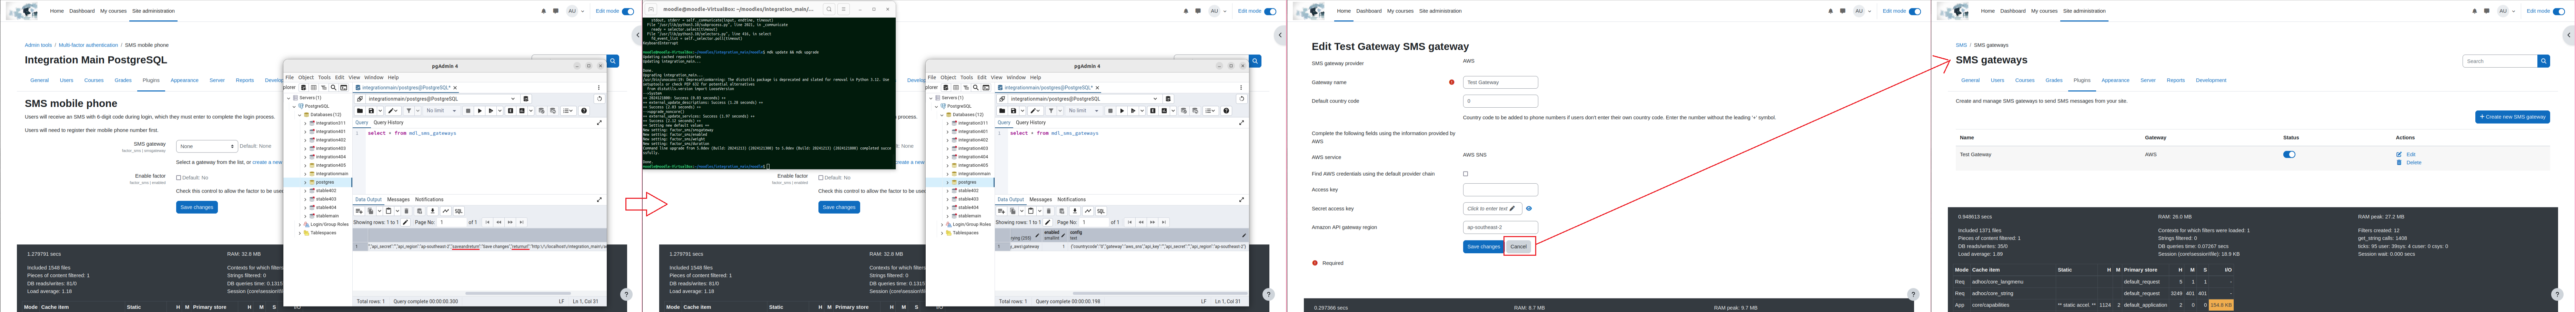Viewport: 2576px width, 312px height.
Task: Click query tool help icon, pgAdmin over Integration Main page
Action: (x=584, y=111)
